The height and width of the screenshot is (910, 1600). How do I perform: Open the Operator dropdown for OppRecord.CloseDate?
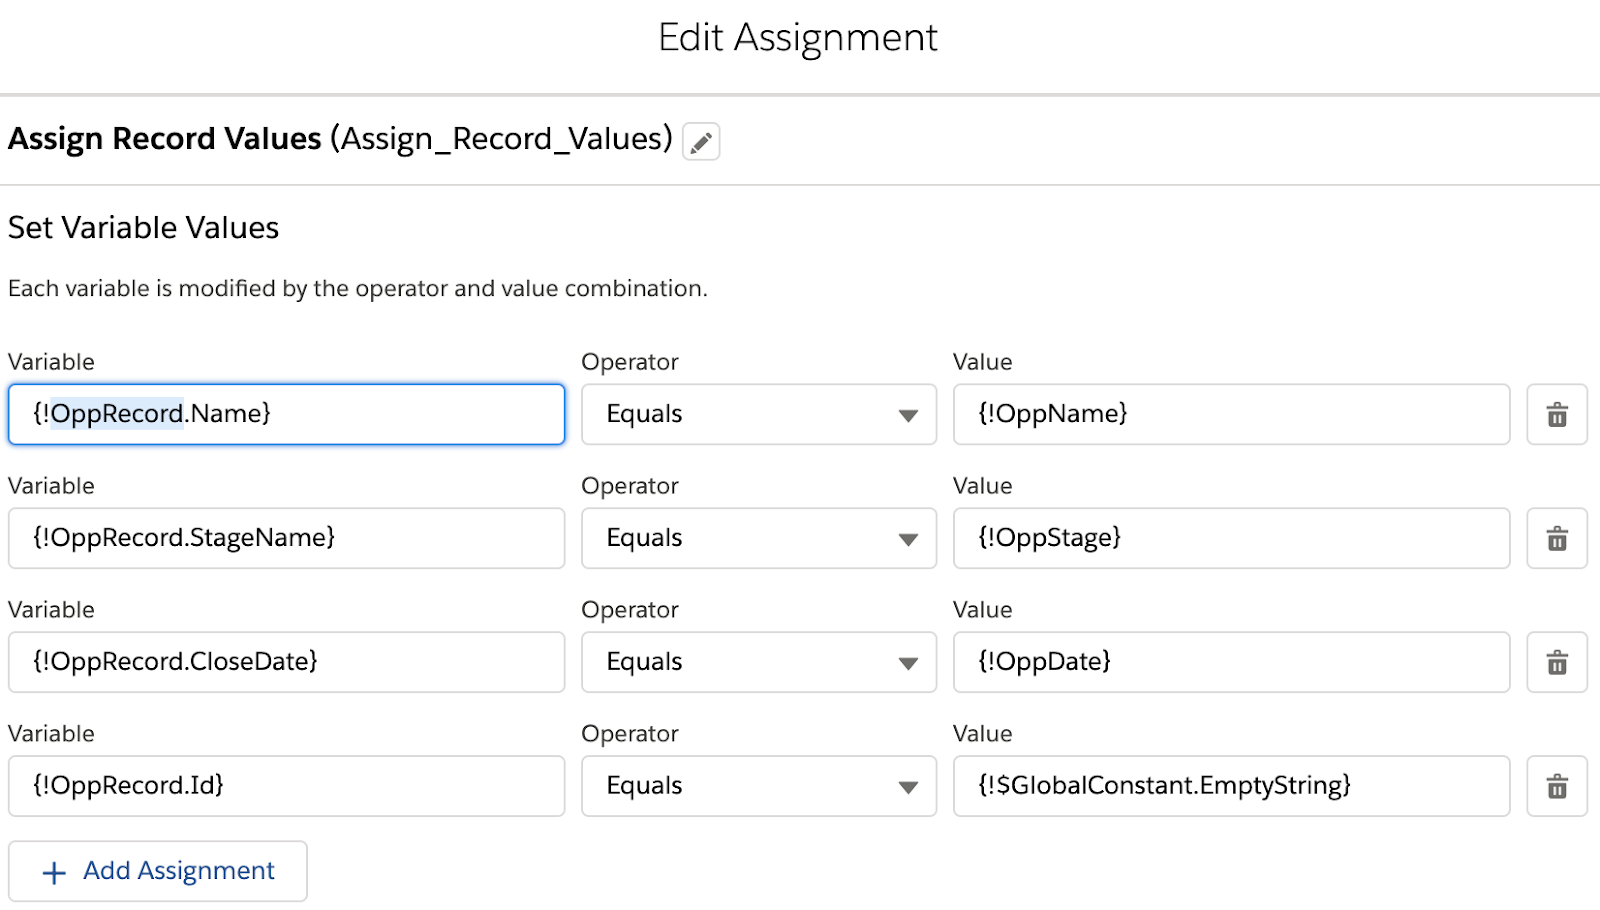(758, 663)
